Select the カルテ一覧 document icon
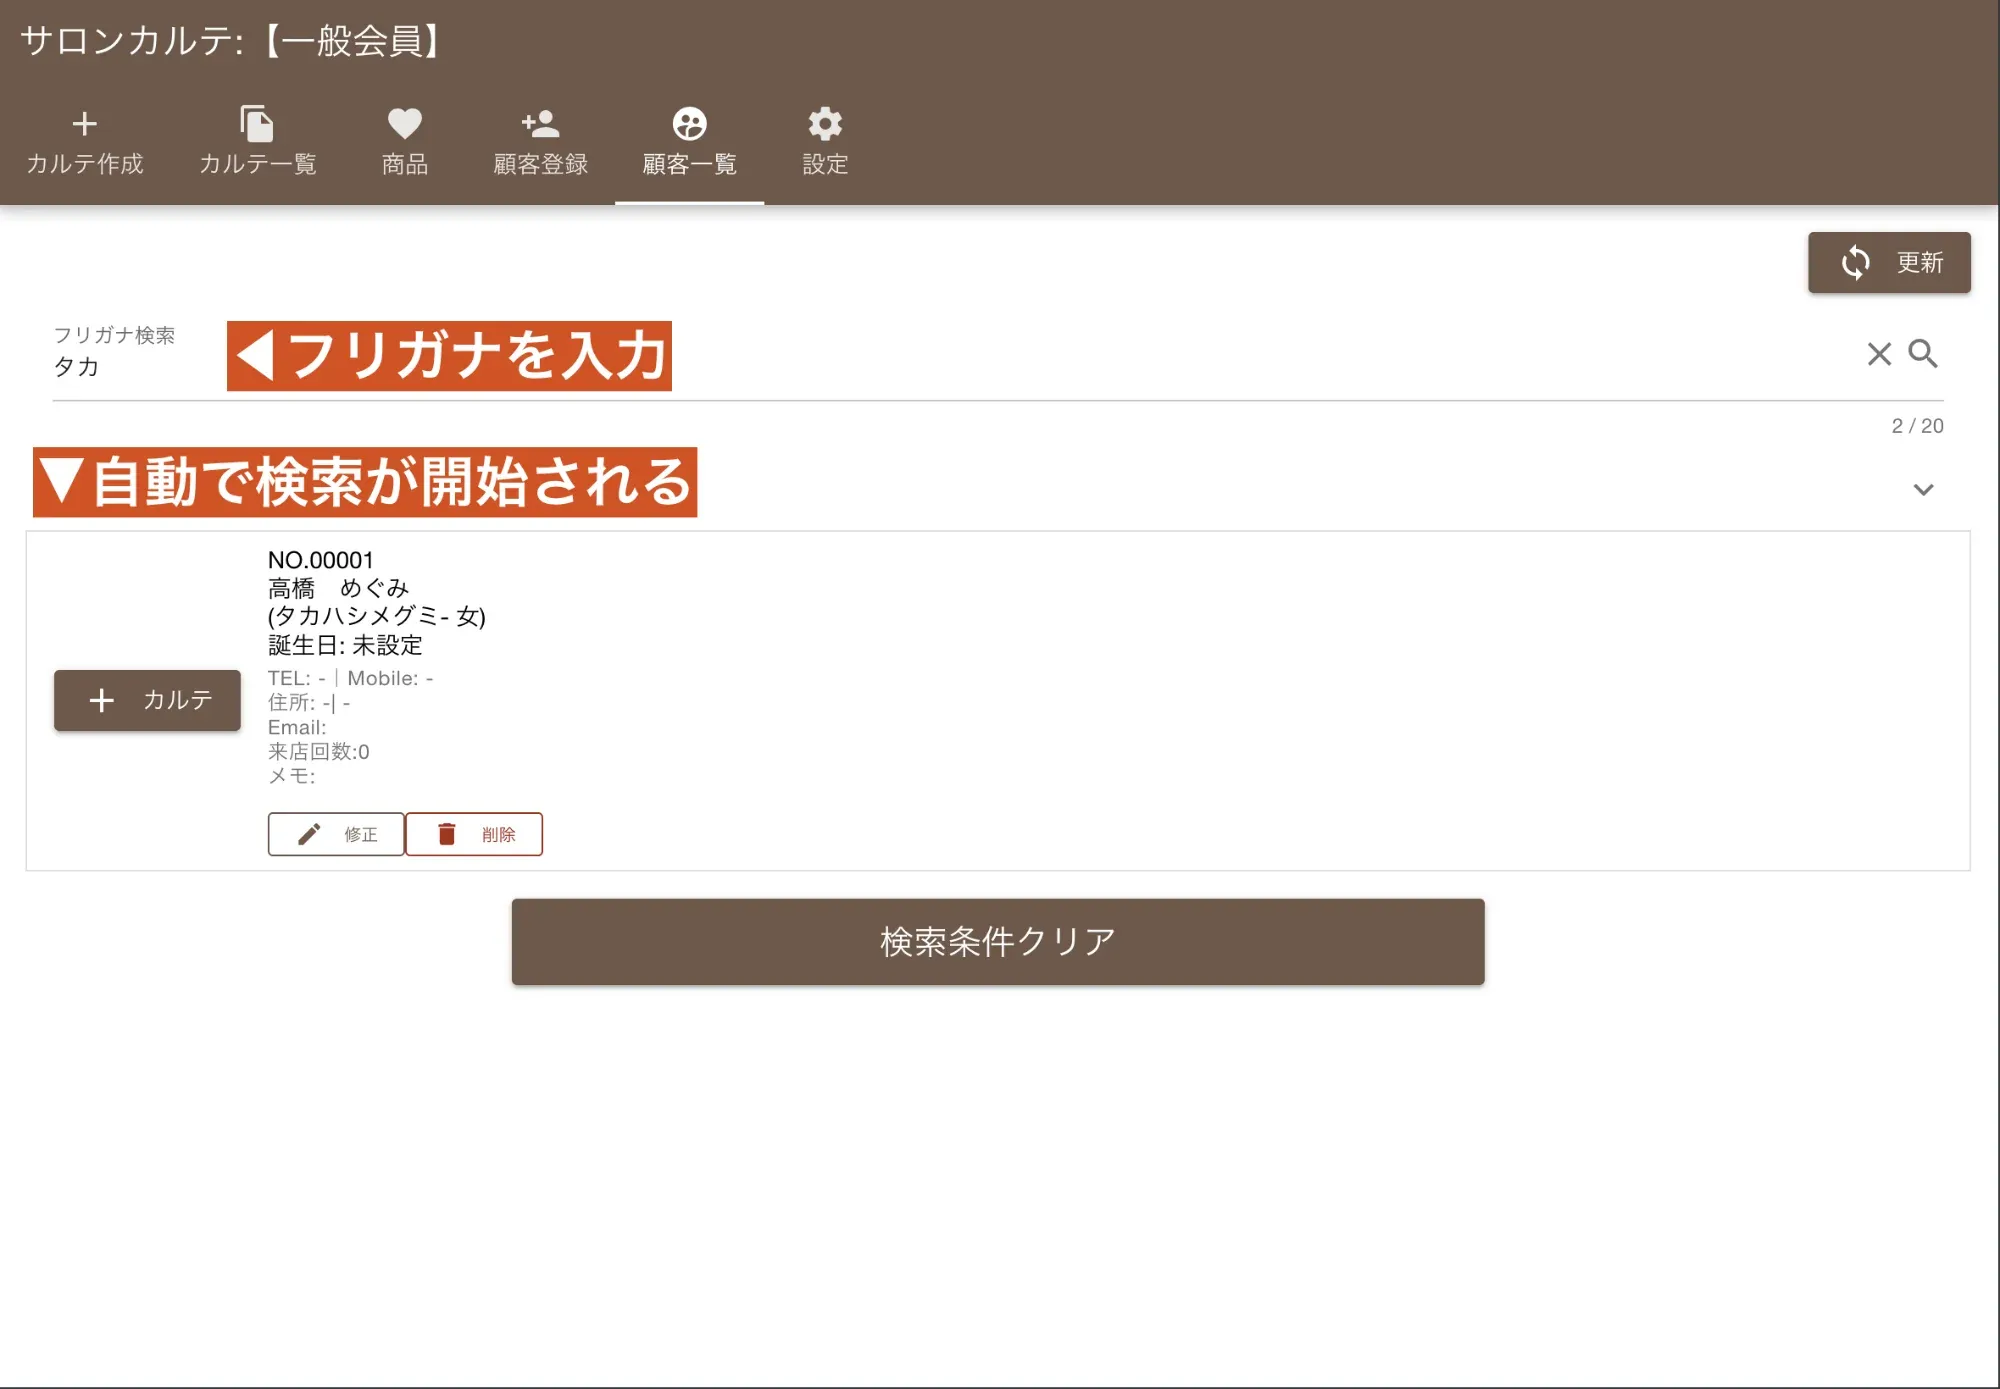Image resolution: width=2000 pixels, height=1389 pixels. pos(258,124)
